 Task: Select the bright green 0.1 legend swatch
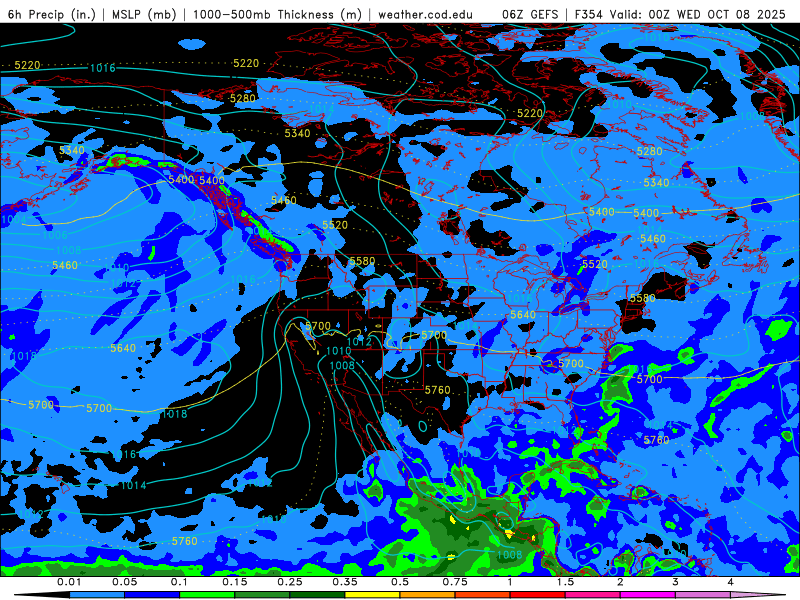(207, 595)
